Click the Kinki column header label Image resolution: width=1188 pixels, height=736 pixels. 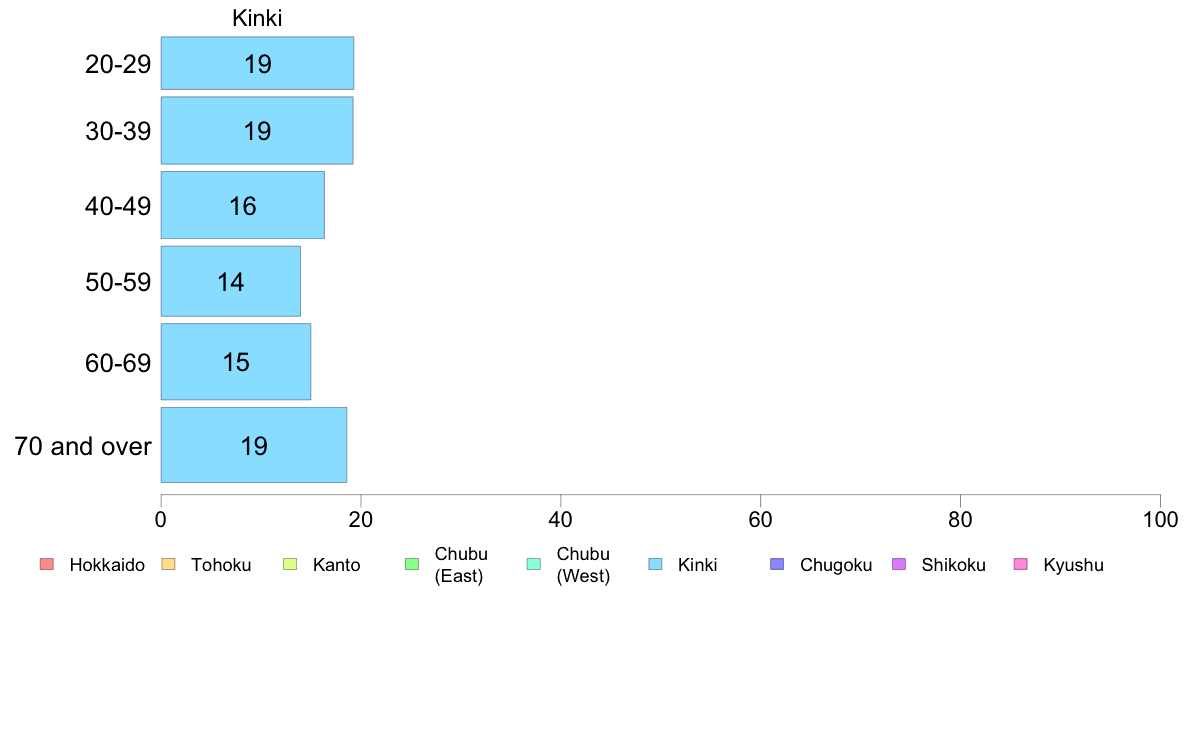[257, 18]
